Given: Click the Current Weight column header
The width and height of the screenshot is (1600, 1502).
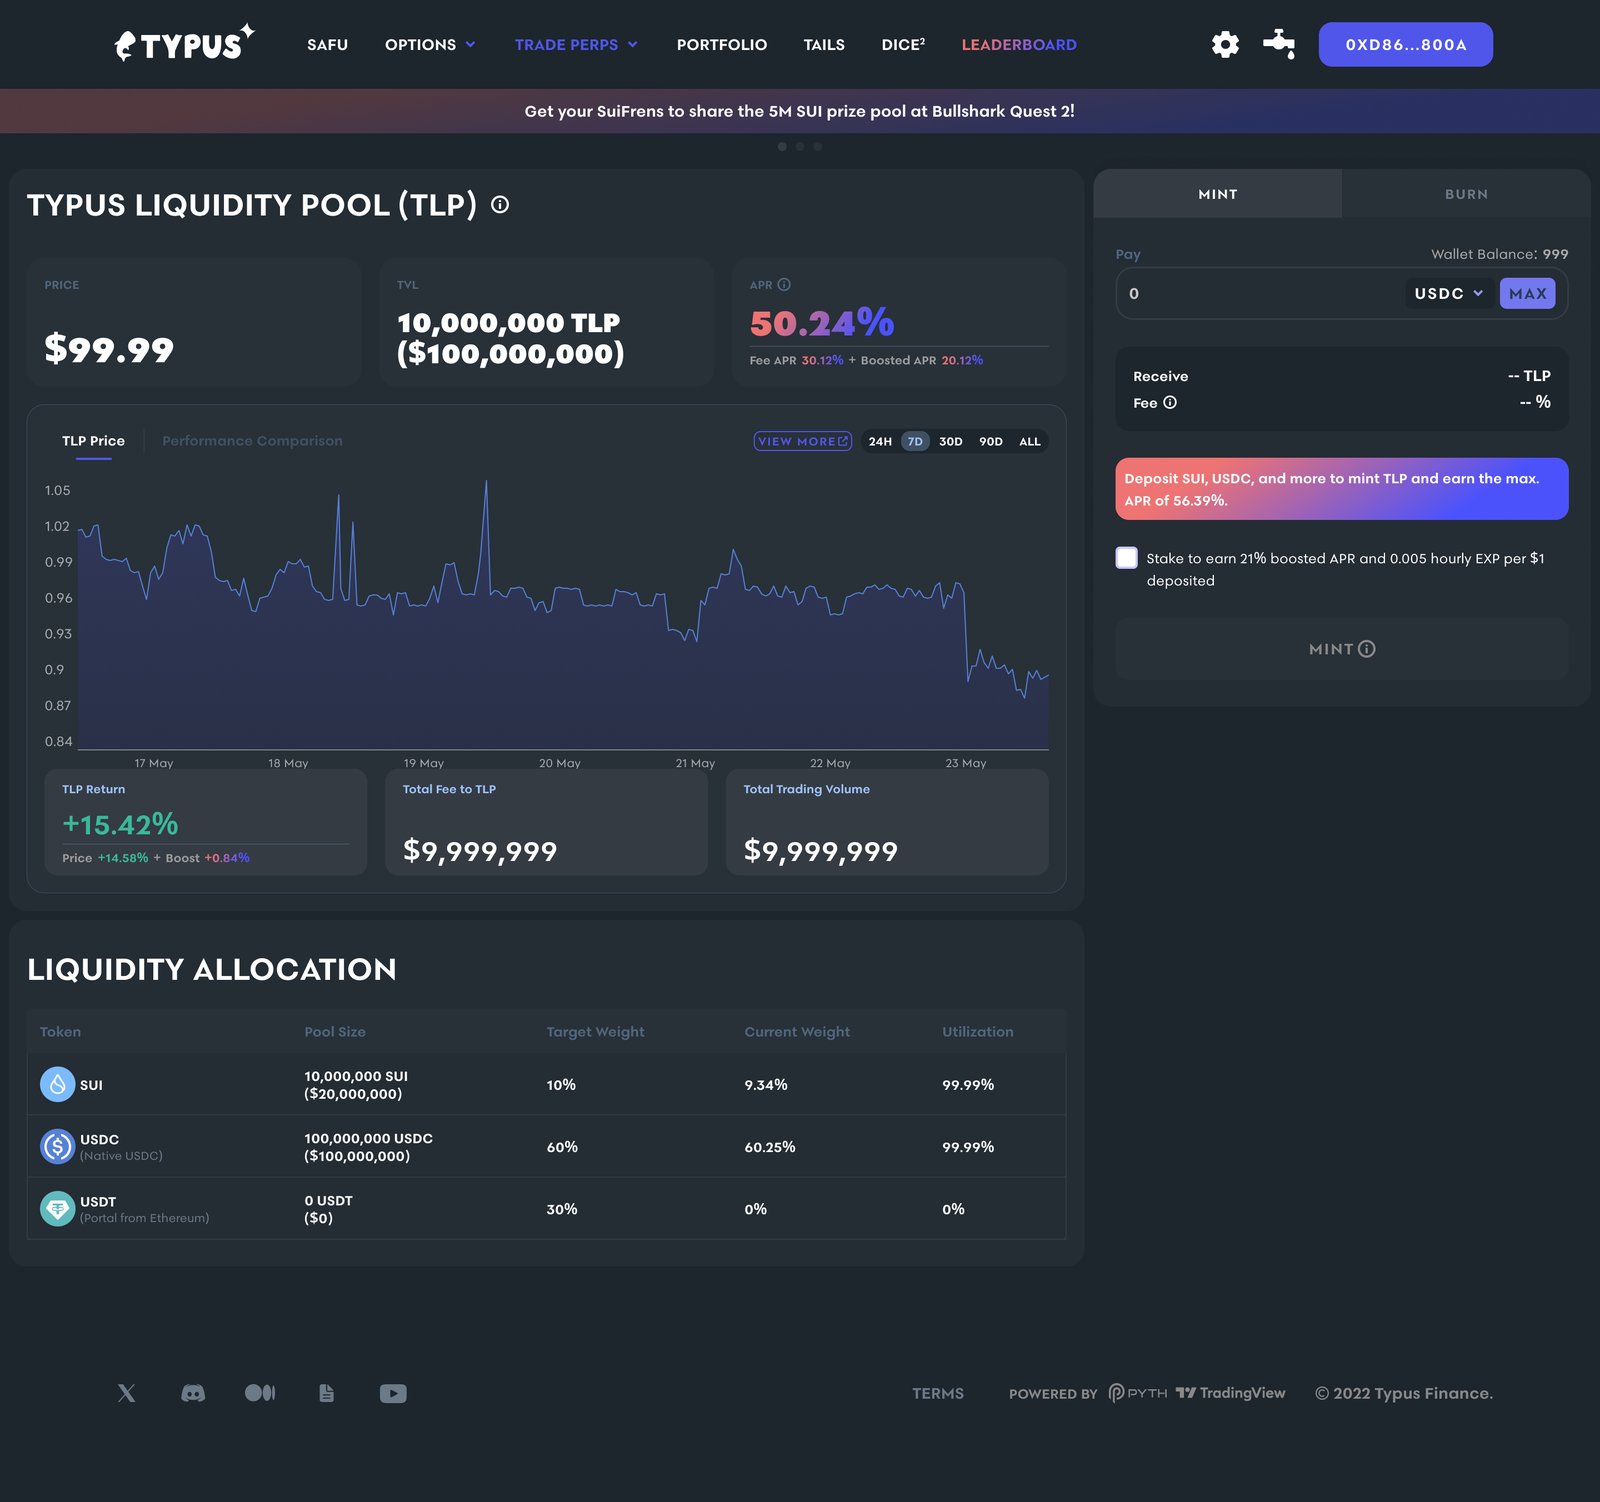Looking at the screenshot, I should [797, 1031].
